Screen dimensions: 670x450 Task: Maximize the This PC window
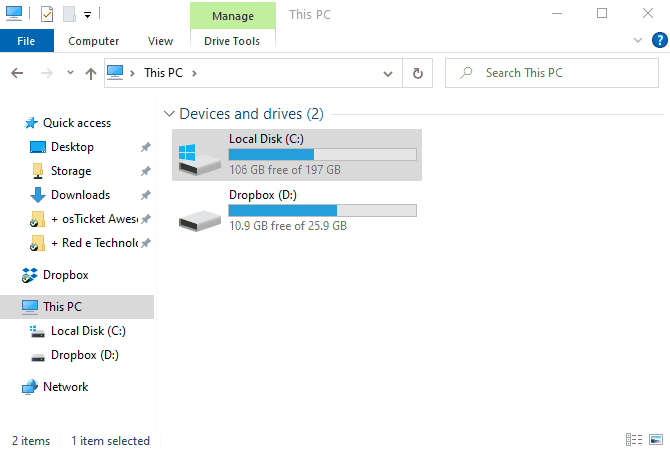point(602,14)
